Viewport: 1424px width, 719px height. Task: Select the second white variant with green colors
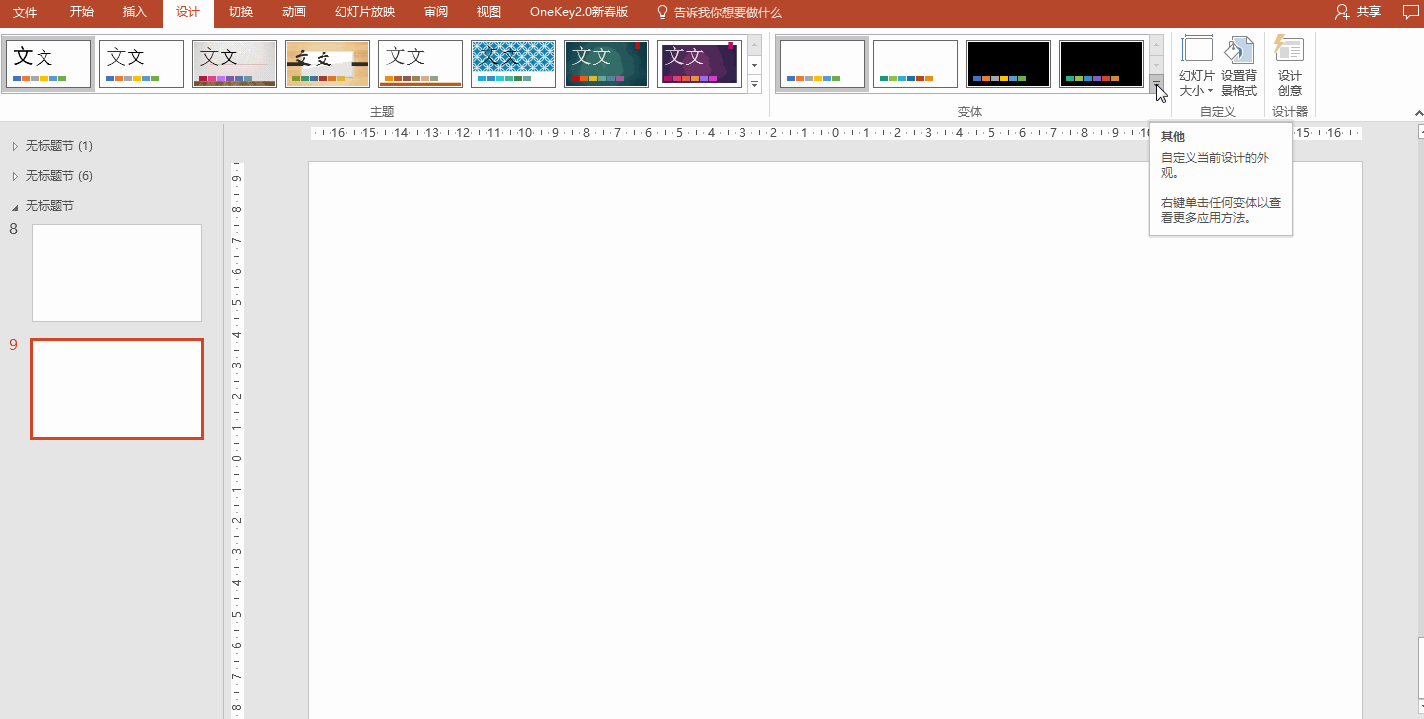click(915, 64)
